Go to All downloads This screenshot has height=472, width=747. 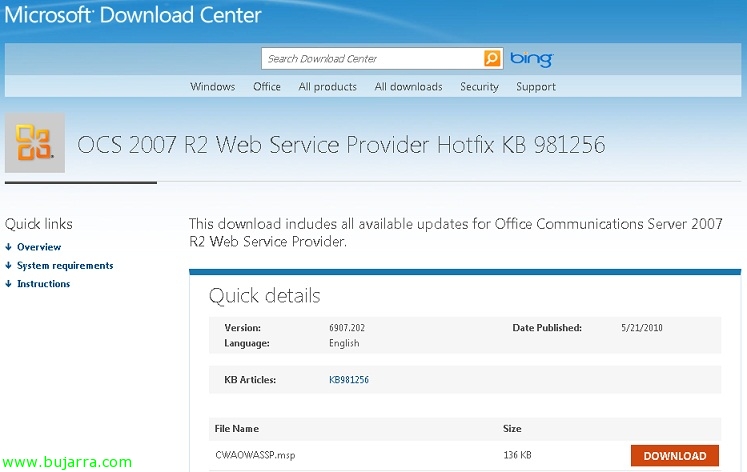pos(408,87)
